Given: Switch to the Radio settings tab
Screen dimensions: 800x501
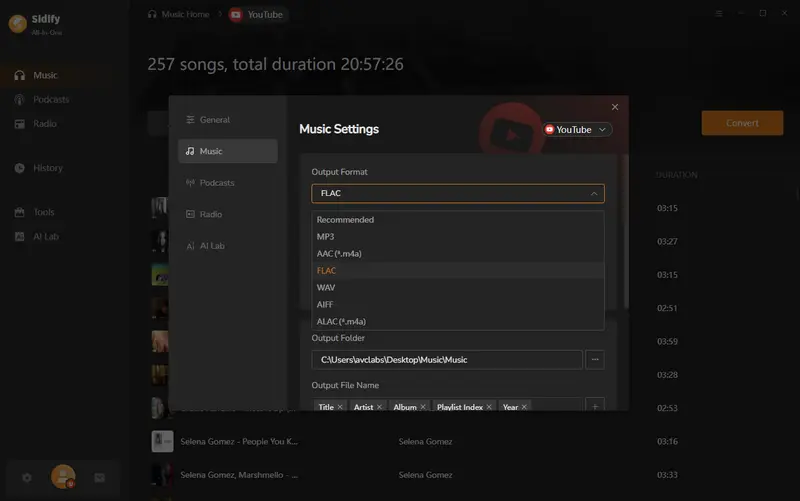Looking at the screenshot, I should (210, 215).
